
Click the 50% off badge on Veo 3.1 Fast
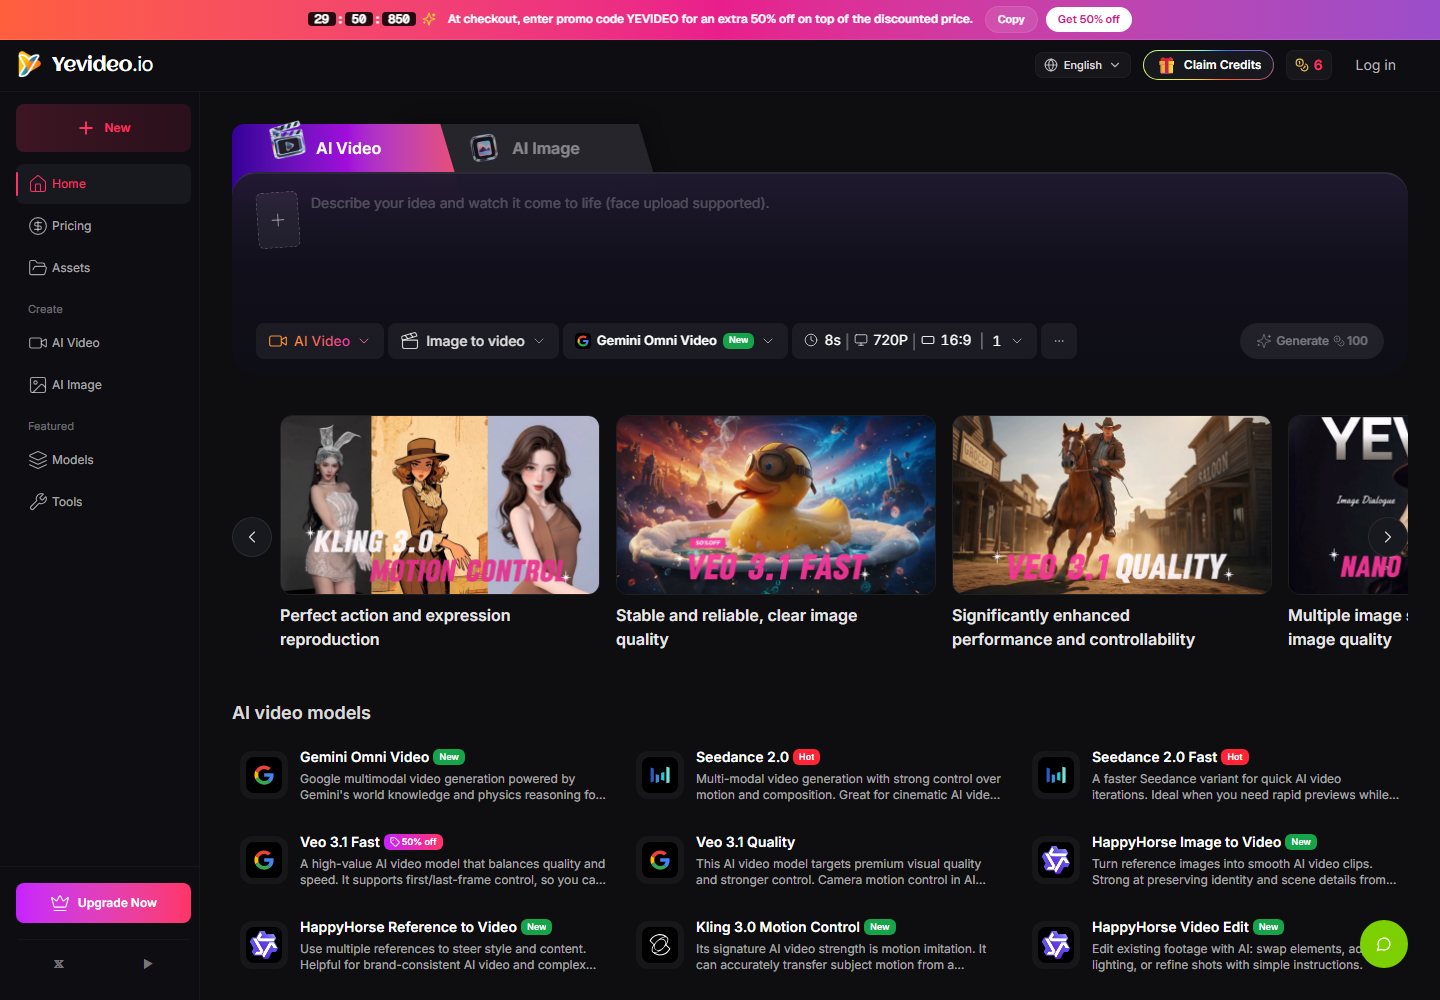pos(413,842)
